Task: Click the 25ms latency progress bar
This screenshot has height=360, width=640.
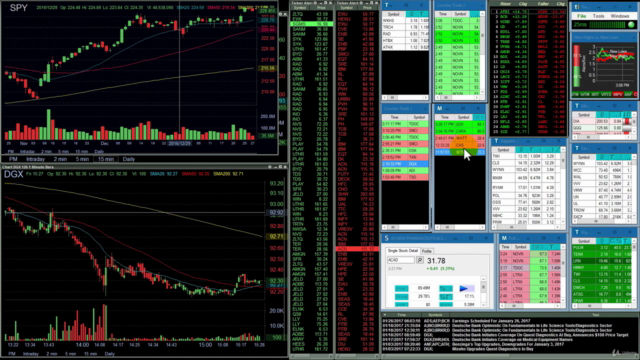Action: (x=607, y=25)
